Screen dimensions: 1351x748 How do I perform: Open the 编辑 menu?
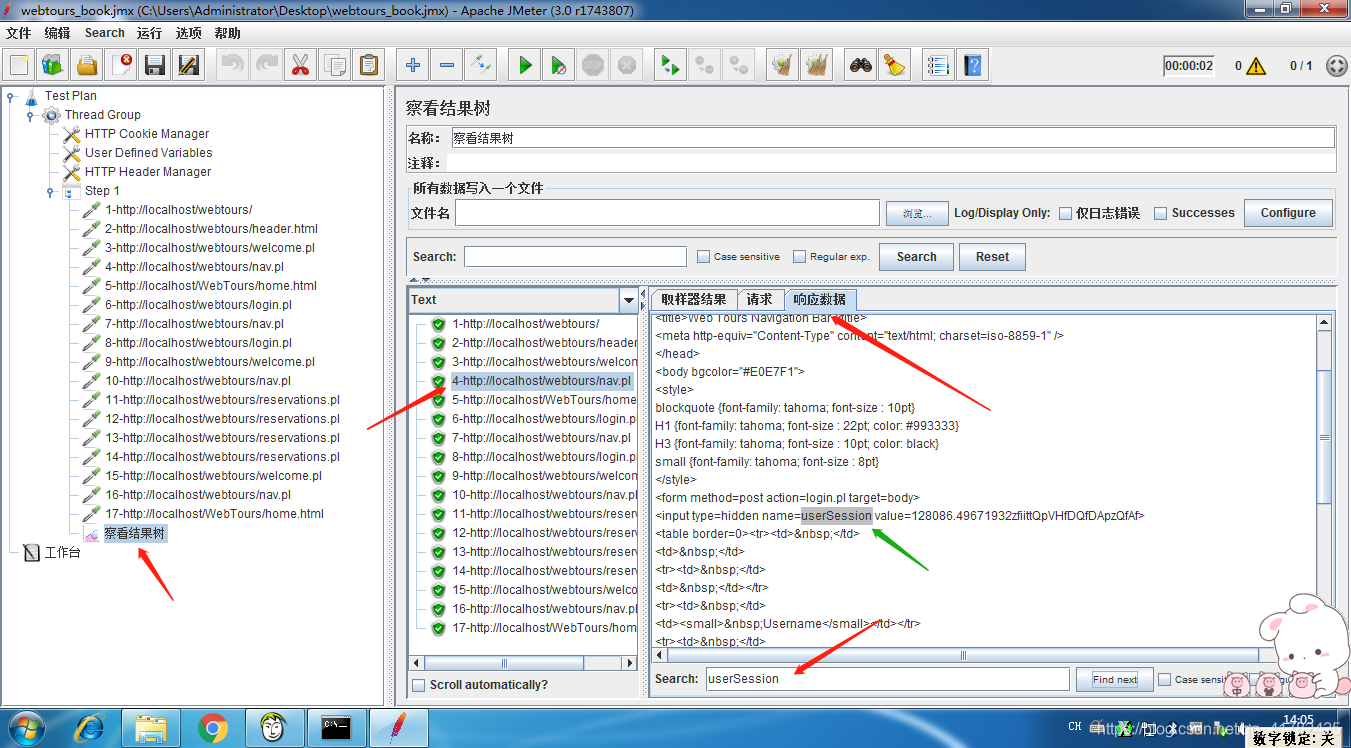pos(57,33)
